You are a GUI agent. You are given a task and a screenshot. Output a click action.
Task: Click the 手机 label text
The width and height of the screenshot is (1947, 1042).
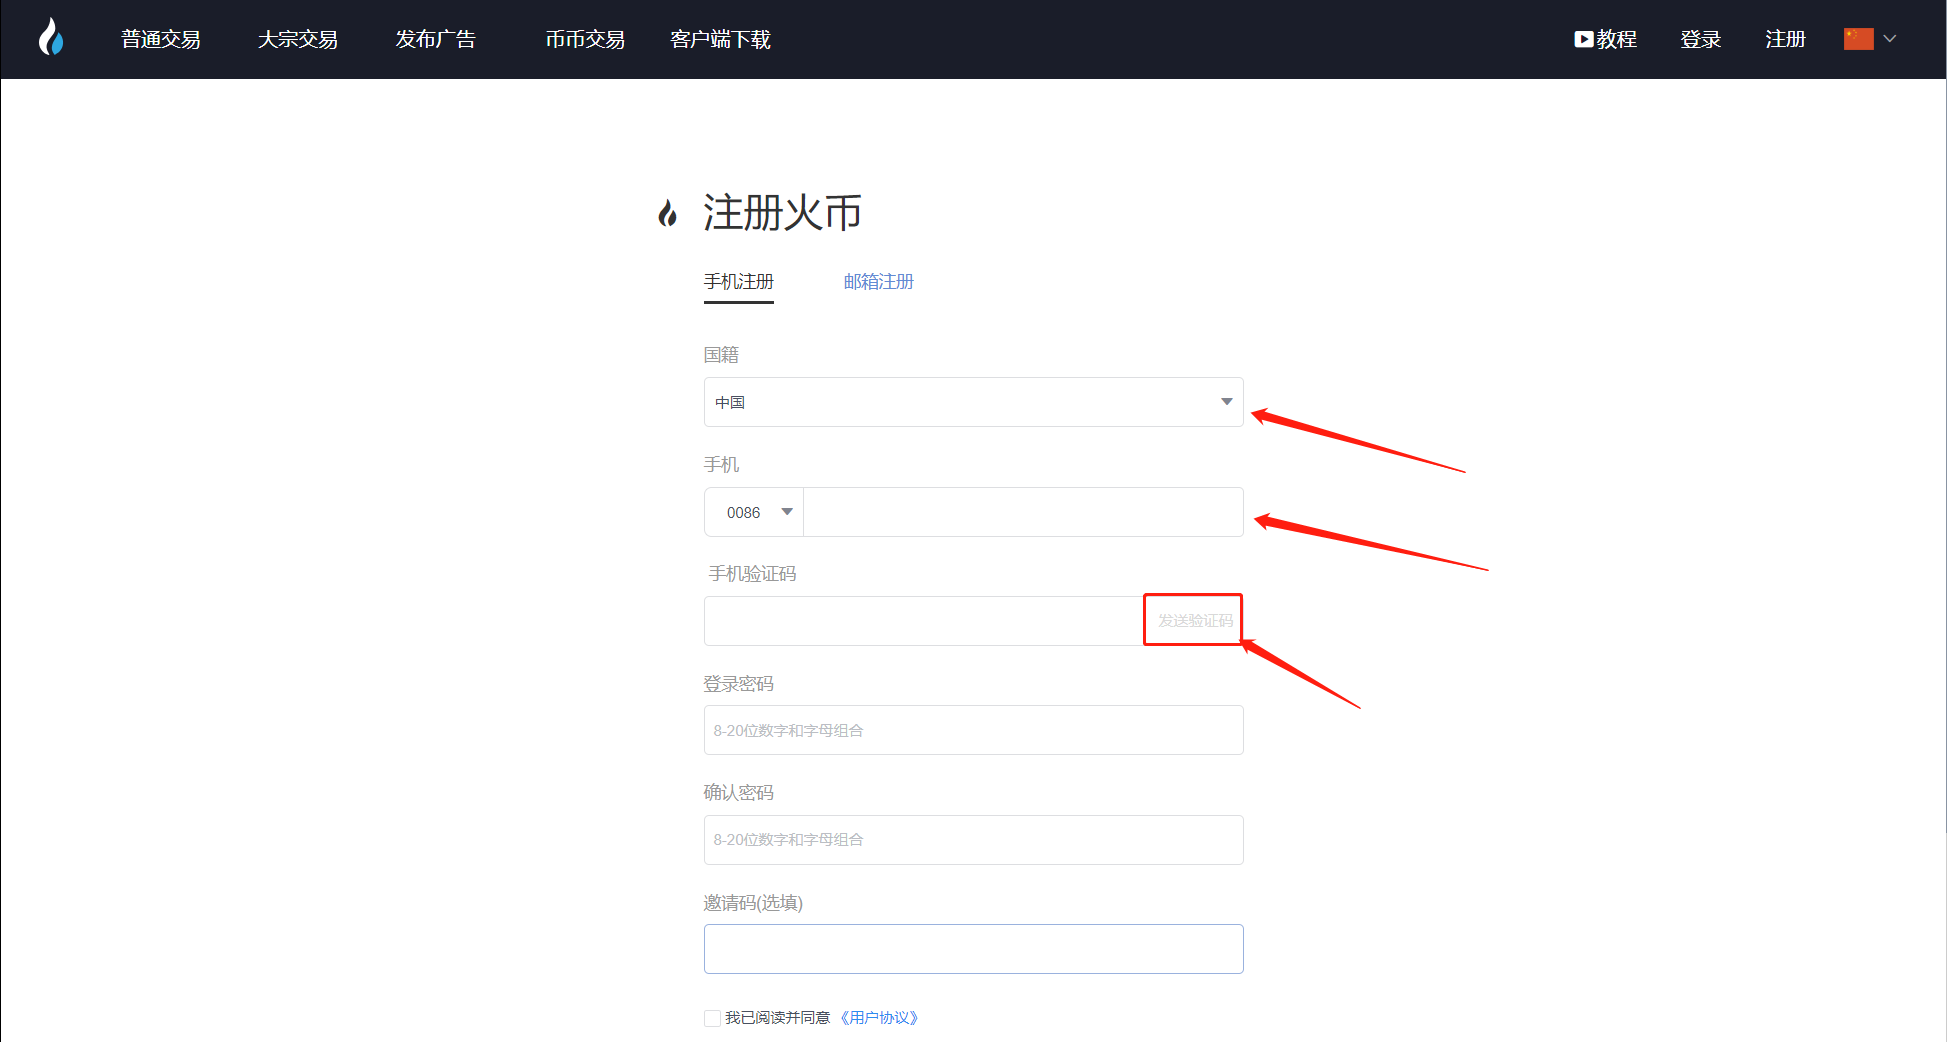tap(721, 465)
